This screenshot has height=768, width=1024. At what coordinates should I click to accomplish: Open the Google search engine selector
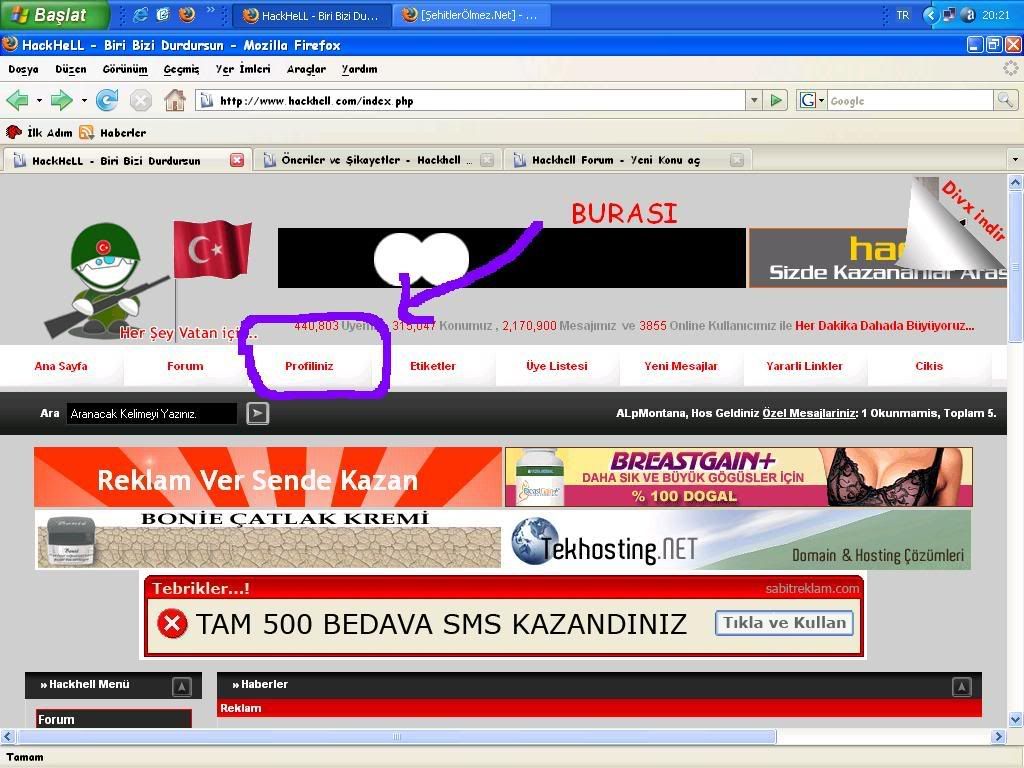pos(812,101)
